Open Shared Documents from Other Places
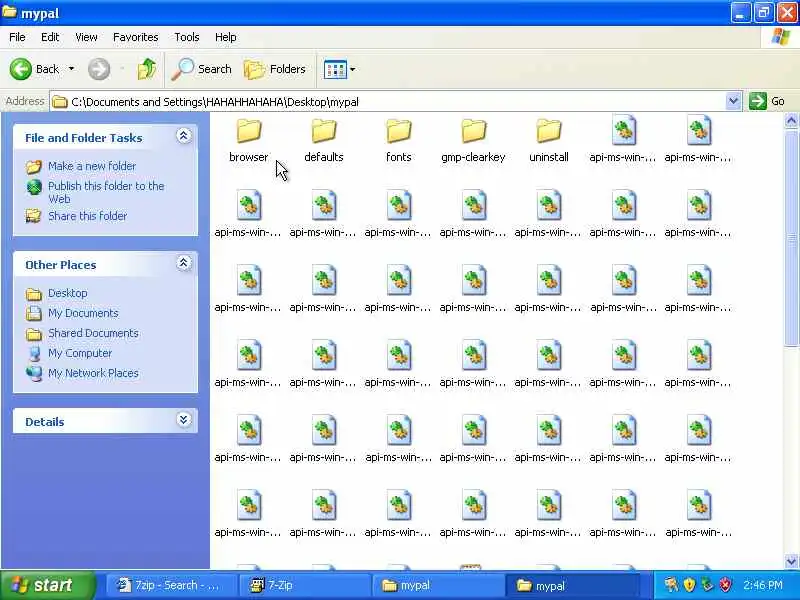 93,333
